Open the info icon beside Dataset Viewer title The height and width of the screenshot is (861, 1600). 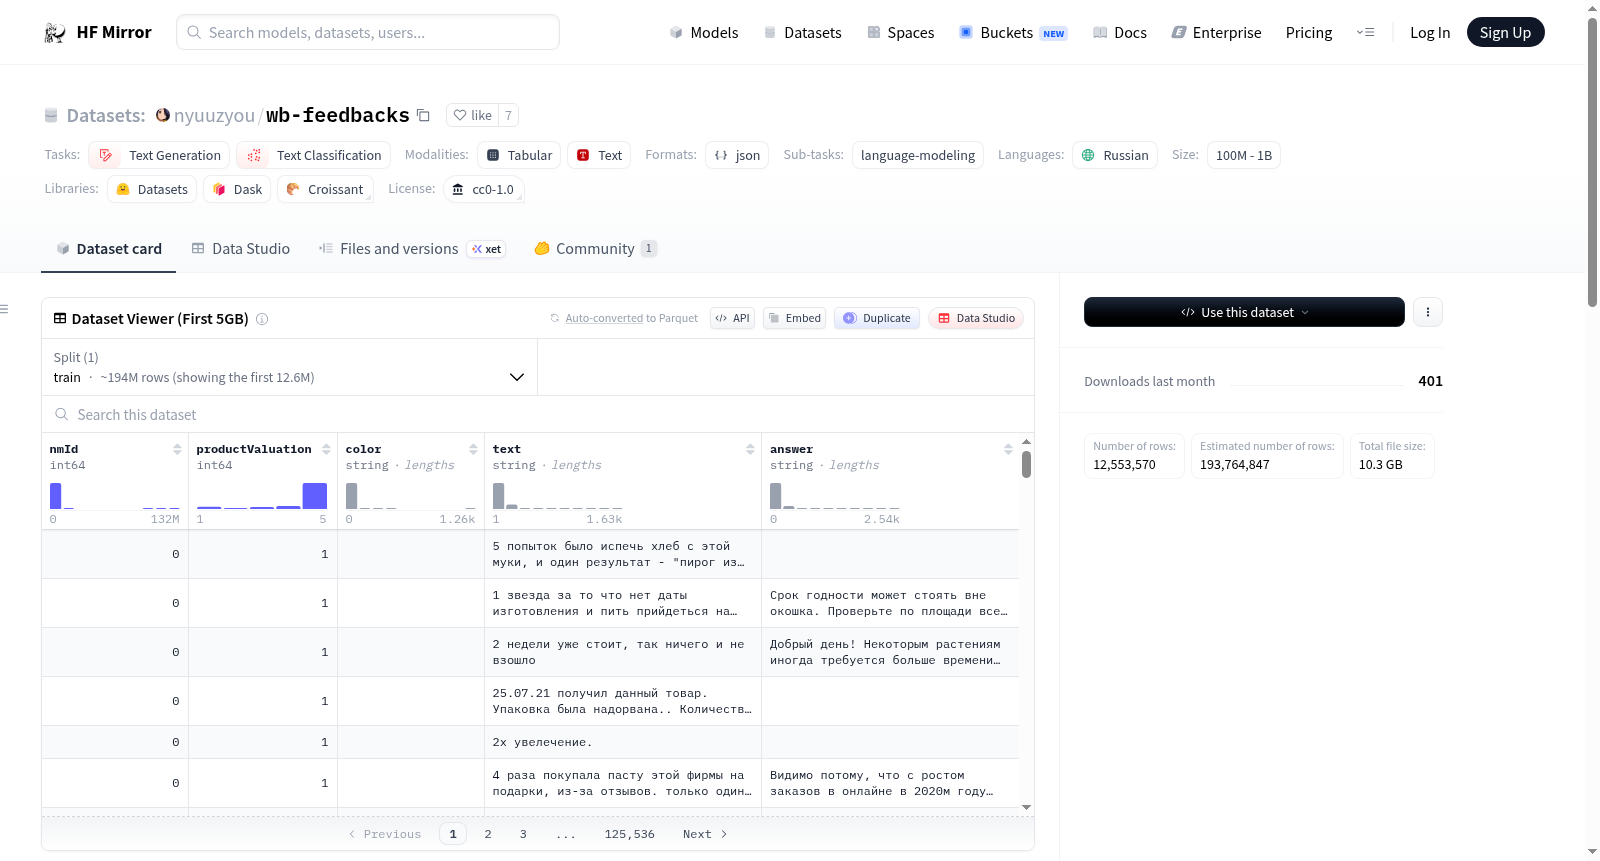click(262, 319)
